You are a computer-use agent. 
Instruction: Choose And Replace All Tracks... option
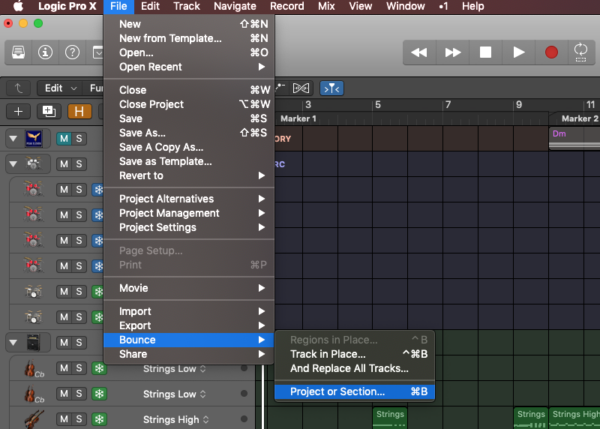click(355, 368)
